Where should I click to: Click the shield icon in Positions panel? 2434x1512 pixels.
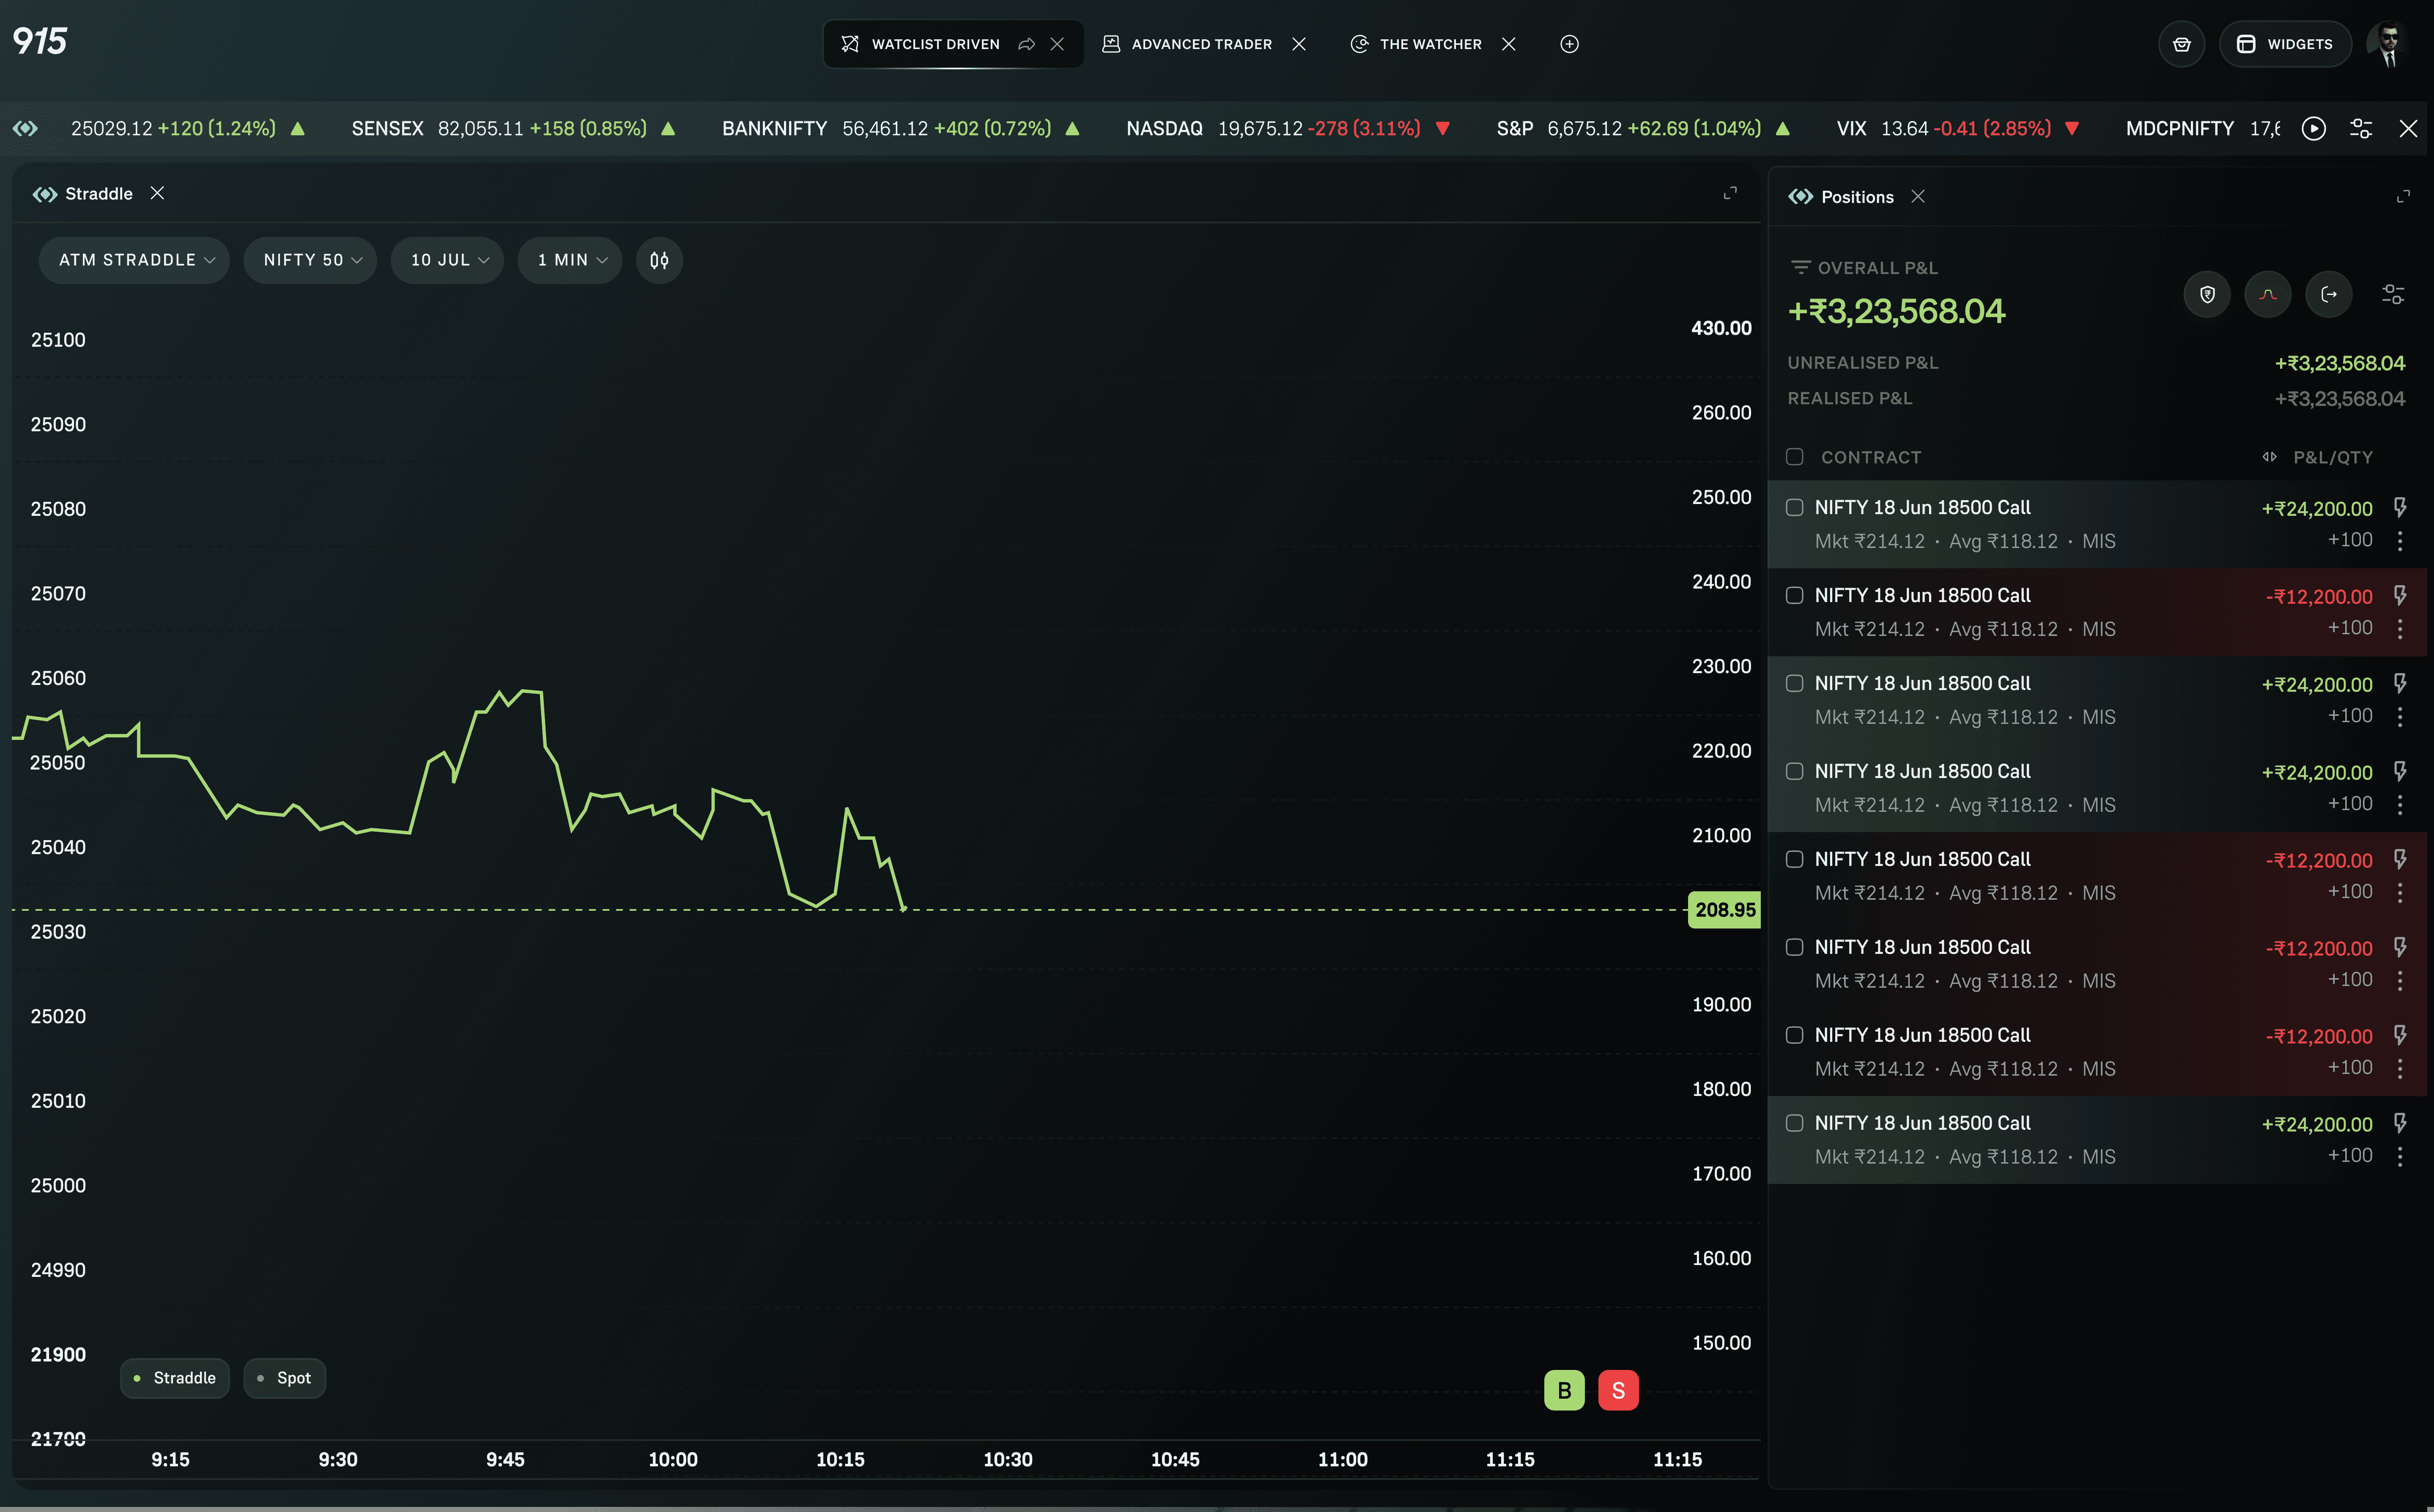tap(2207, 294)
